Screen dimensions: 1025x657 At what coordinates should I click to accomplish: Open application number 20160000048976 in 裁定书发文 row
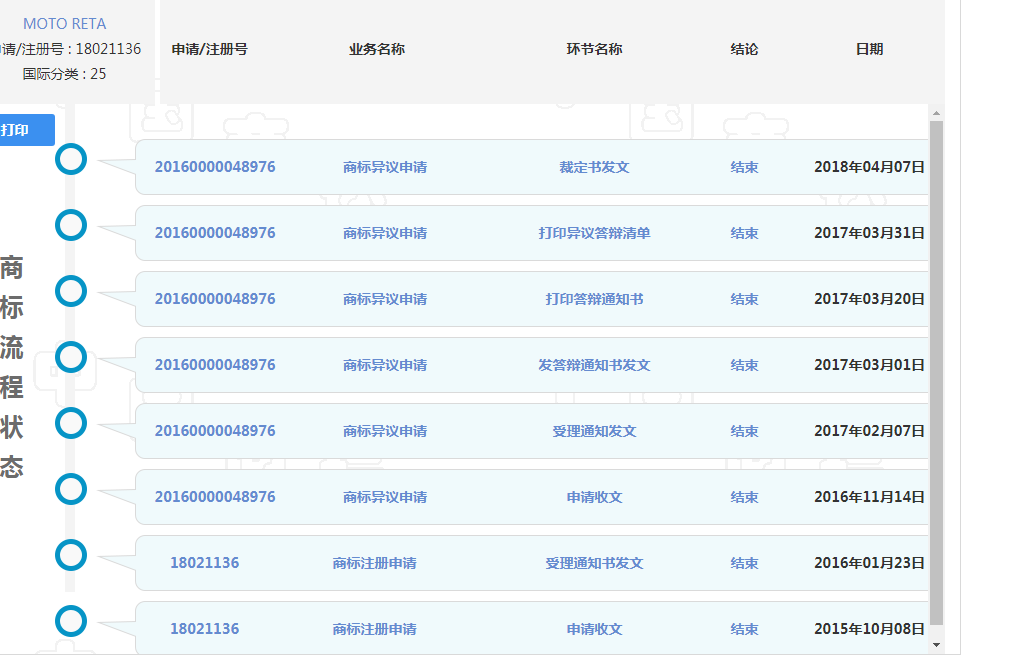pos(217,166)
